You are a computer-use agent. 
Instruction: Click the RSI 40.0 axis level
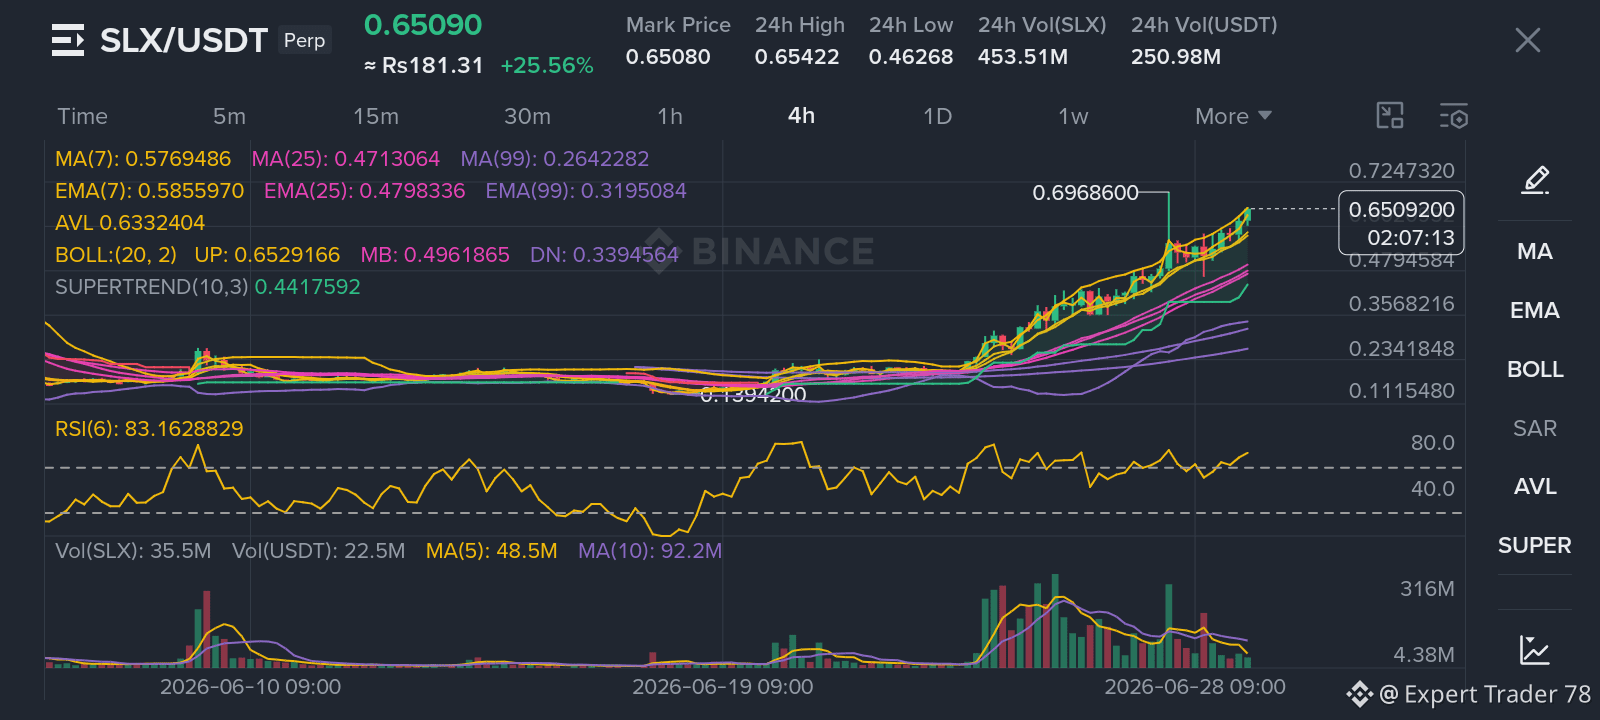tap(1432, 489)
